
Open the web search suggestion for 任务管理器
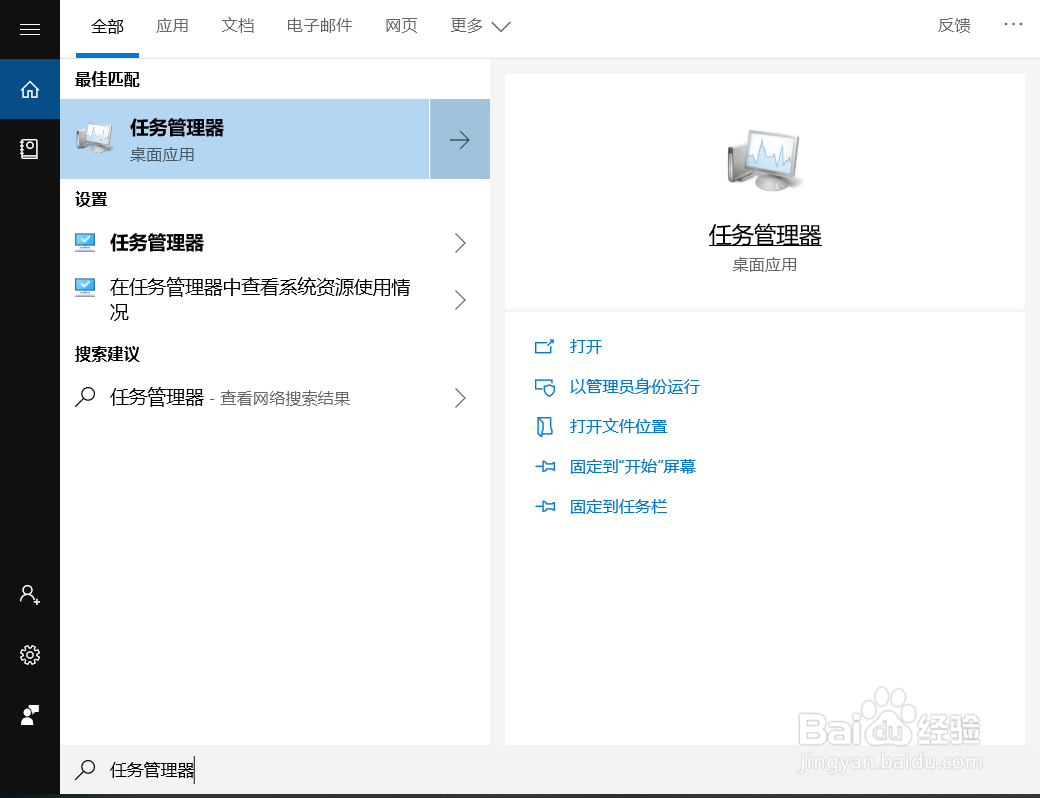pos(230,398)
